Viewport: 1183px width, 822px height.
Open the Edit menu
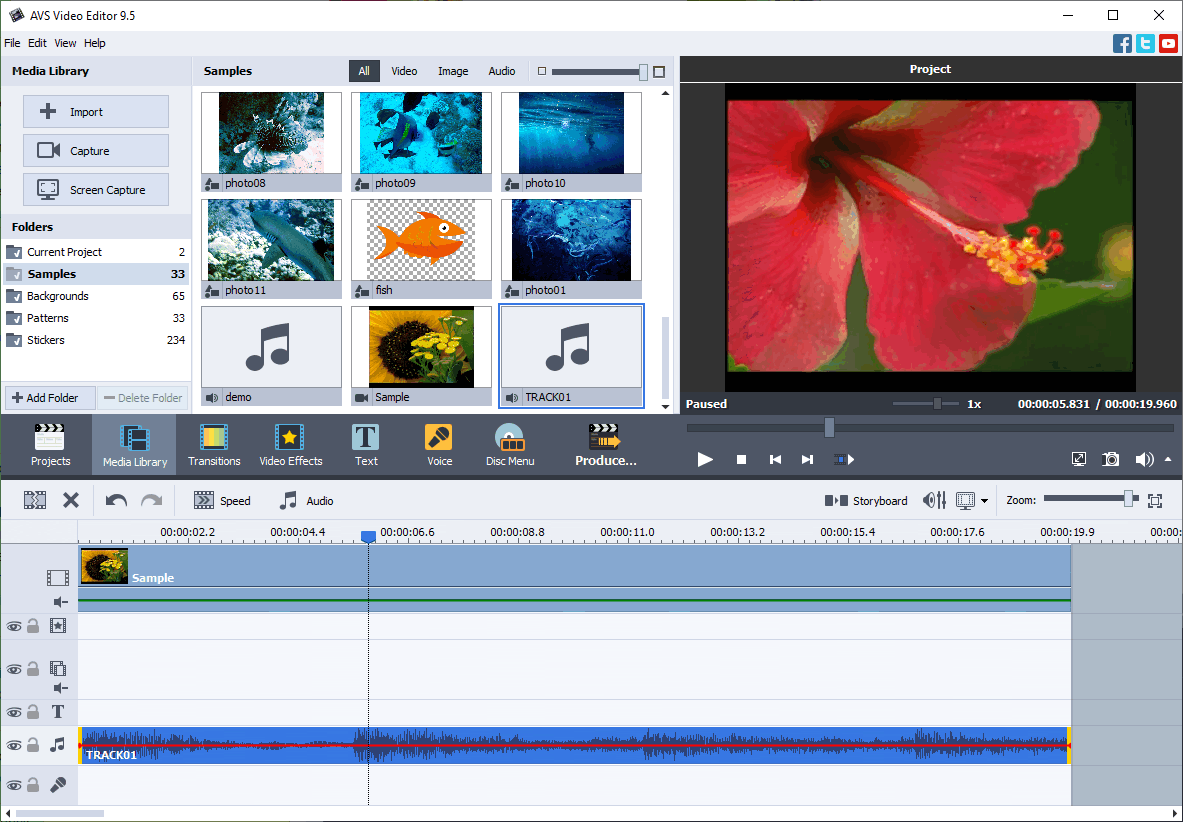pyautogui.click(x=37, y=43)
